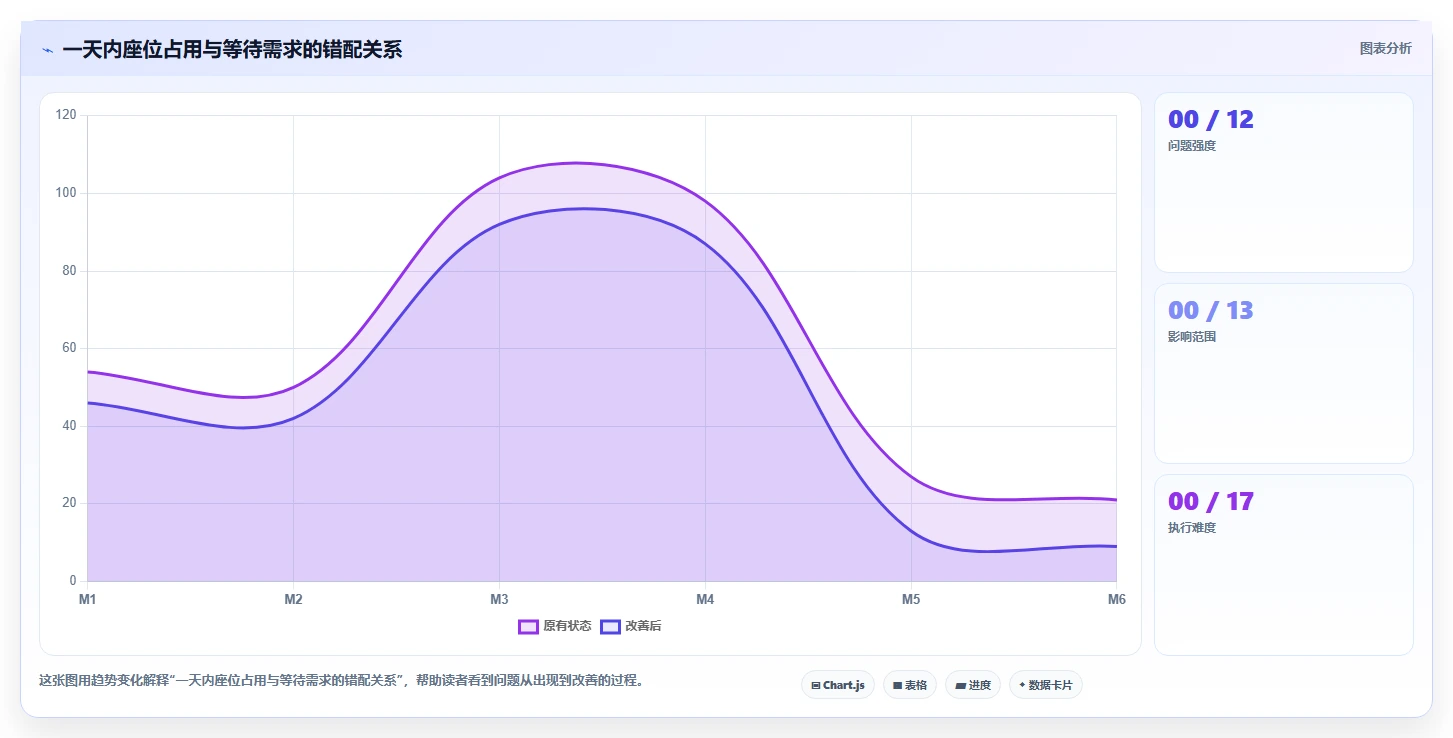Toggle the 原有状态 legend item
The image size is (1453, 738).
tap(555, 626)
